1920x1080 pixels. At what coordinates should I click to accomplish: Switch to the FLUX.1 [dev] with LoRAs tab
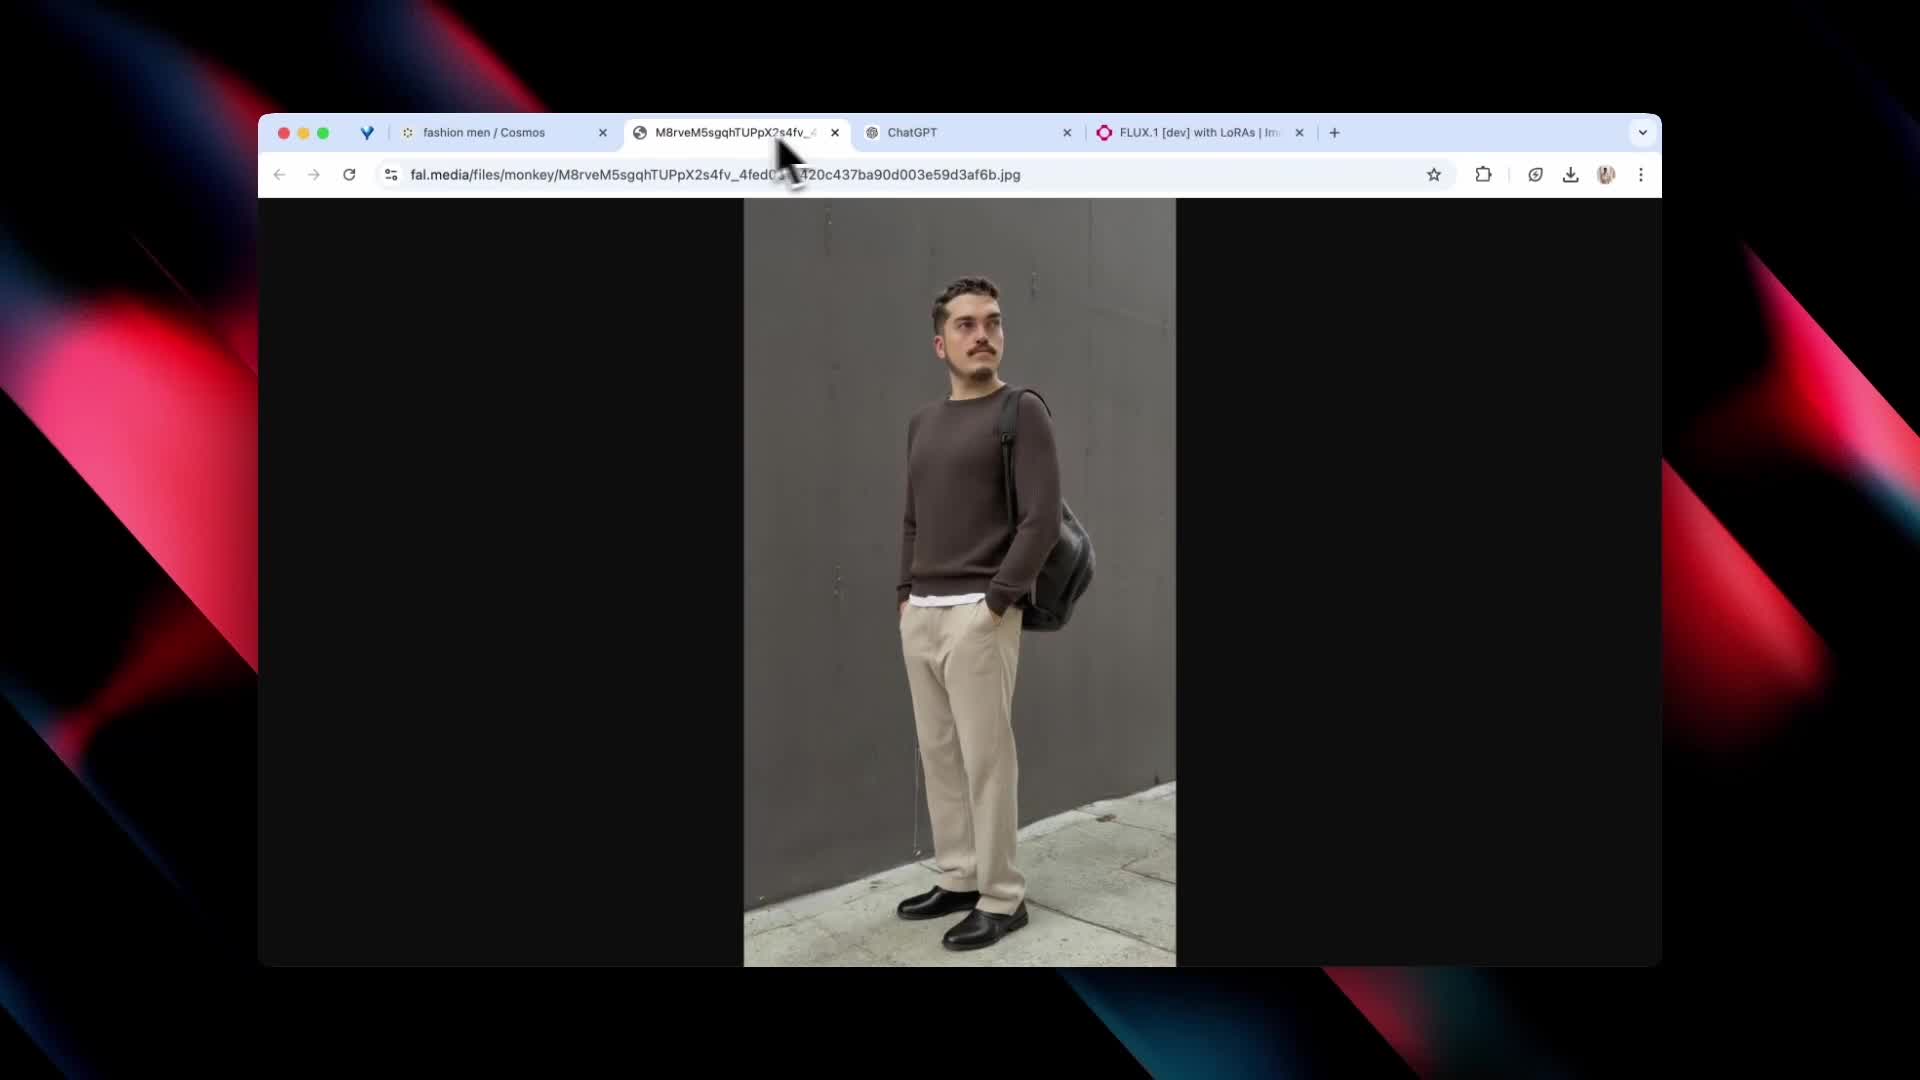[x=1198, y=133]
